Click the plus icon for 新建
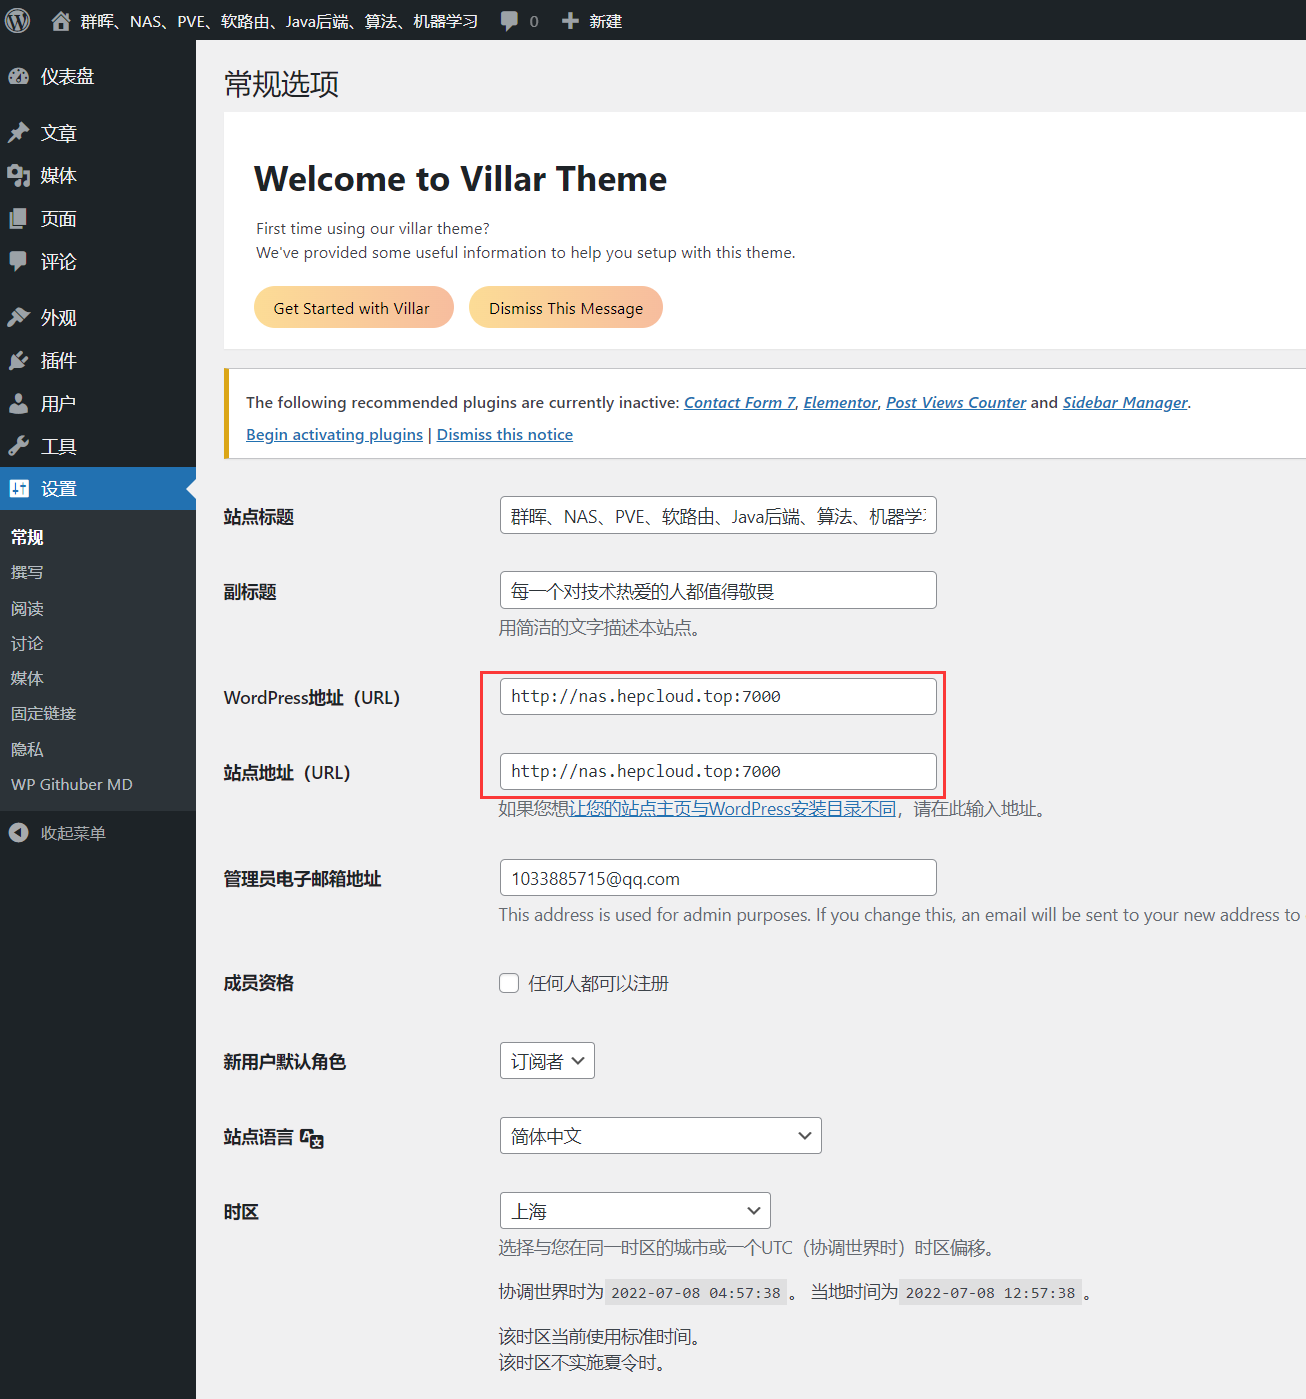The height and width of the screenshot is (1399, 1306). (x=570, y=21)
